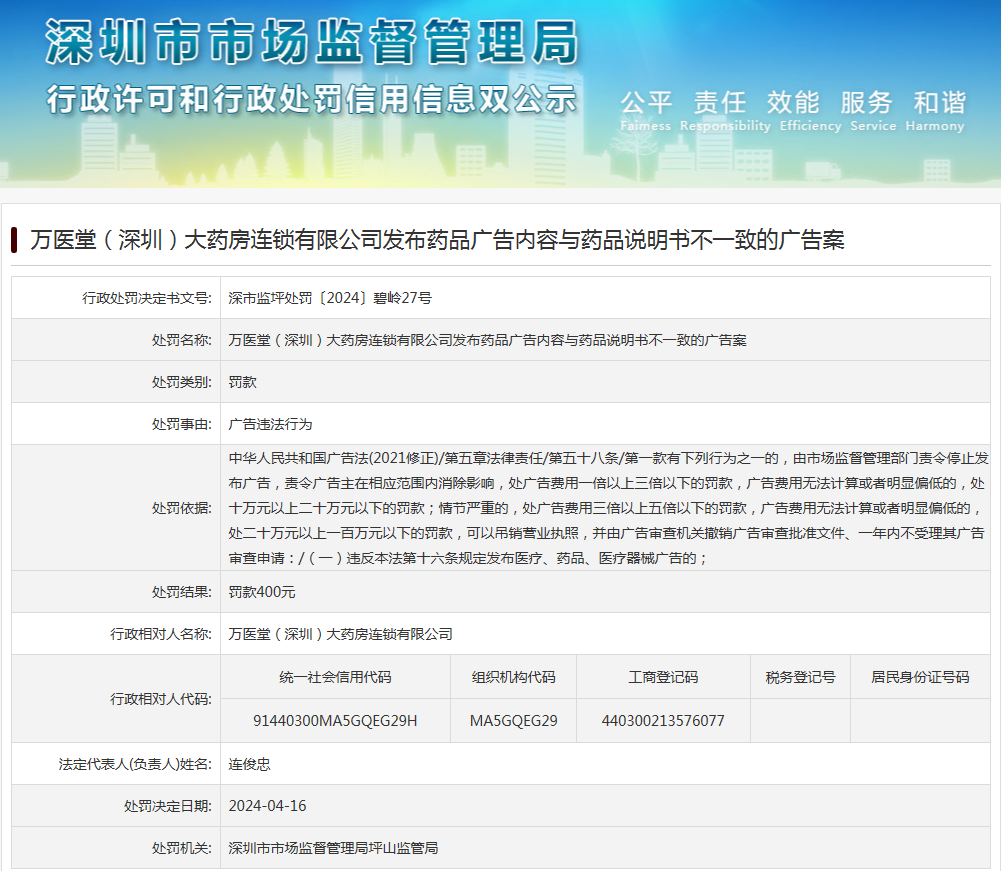
Task: Click the 责任 Responsibility slogan word
Action: tap(725, 110)
